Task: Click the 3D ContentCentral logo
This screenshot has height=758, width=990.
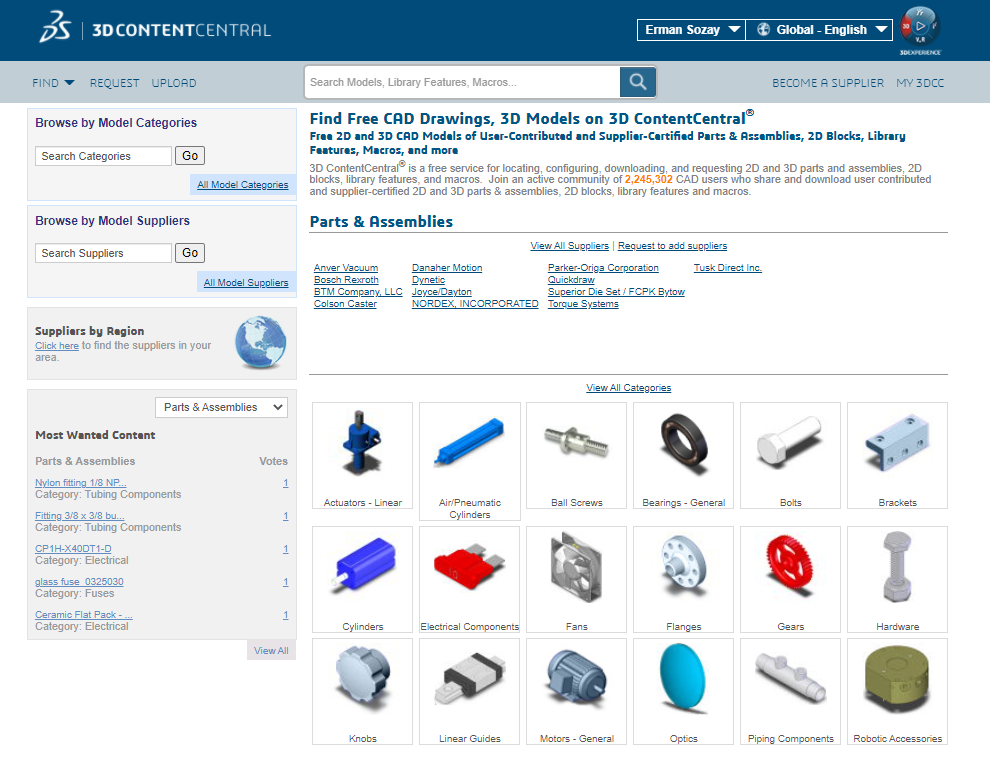Action: coord(155,29)
